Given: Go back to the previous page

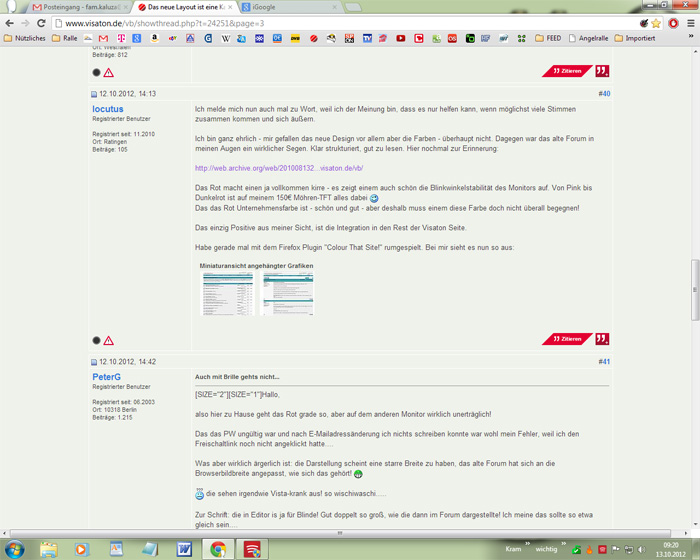Looking at the screenshot, I should click(x=9, y=23).
